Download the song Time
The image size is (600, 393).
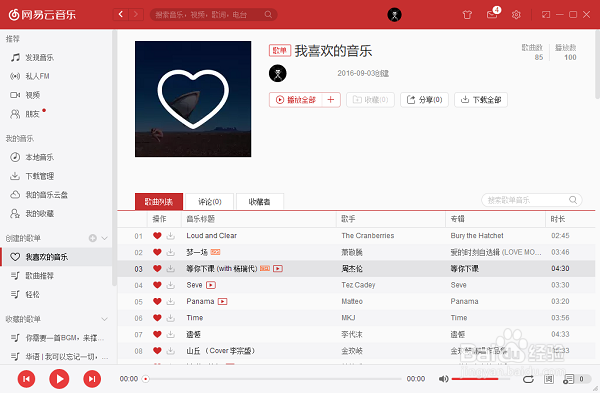click(x=171, y=318)
